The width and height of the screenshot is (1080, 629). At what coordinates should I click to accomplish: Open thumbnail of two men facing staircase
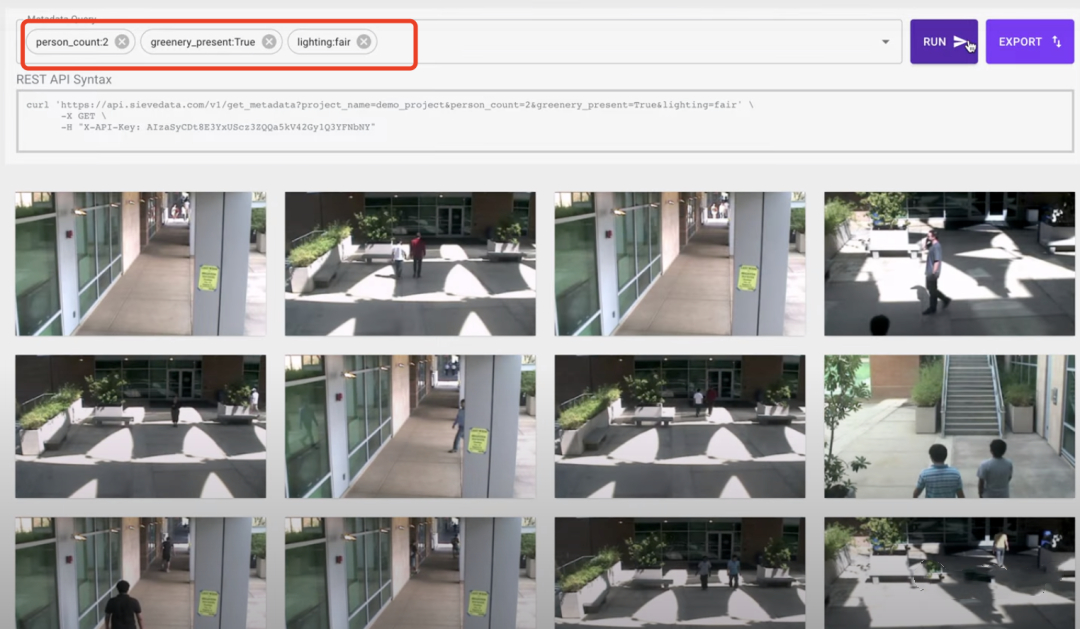949,426
